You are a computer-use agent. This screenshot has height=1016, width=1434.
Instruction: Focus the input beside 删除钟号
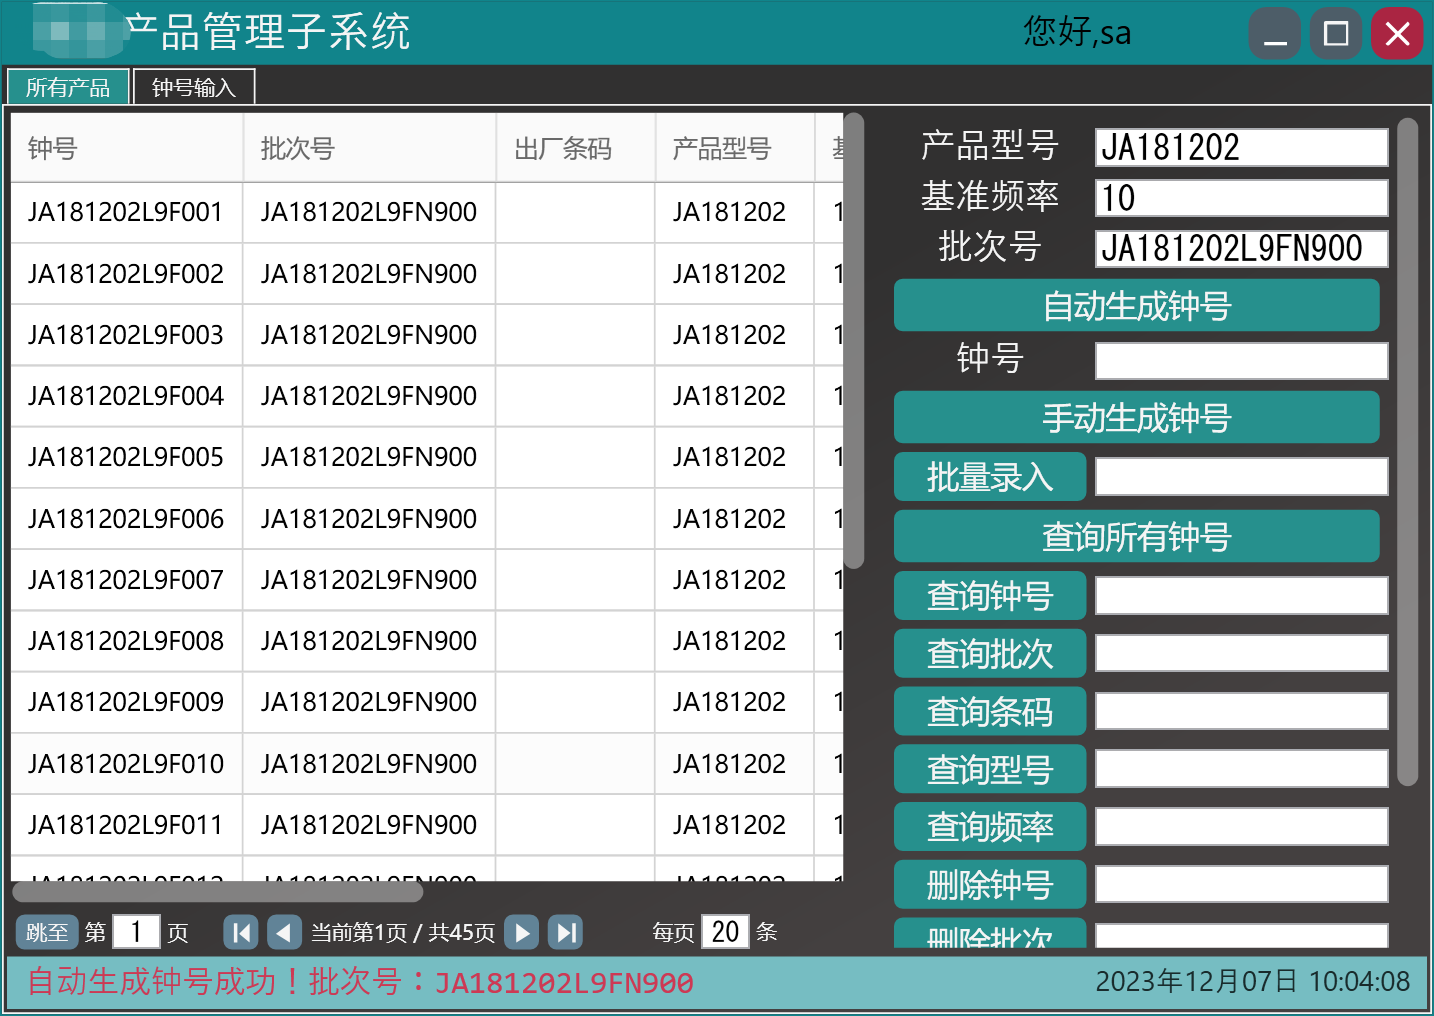[1242, 885]
